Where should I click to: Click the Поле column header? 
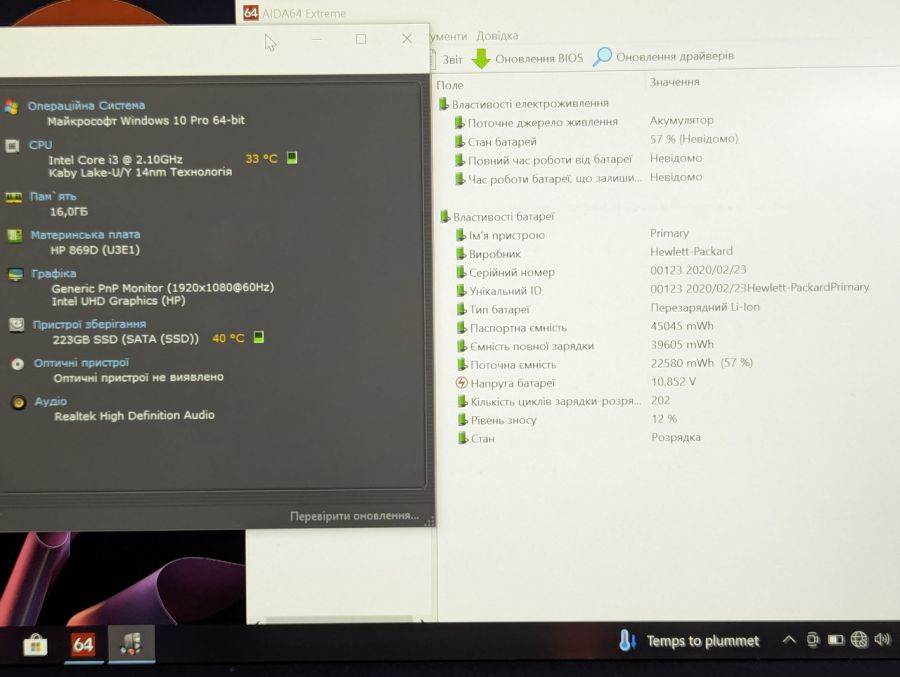(x=450, y=85)
